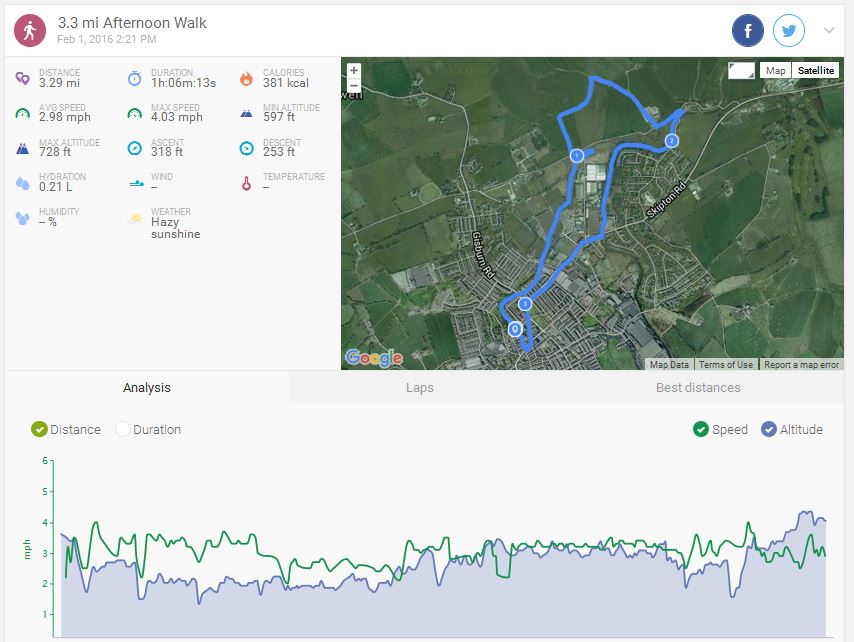854x642 pixels.
Task: Switch map to Map view
Action: coord(775,71)
